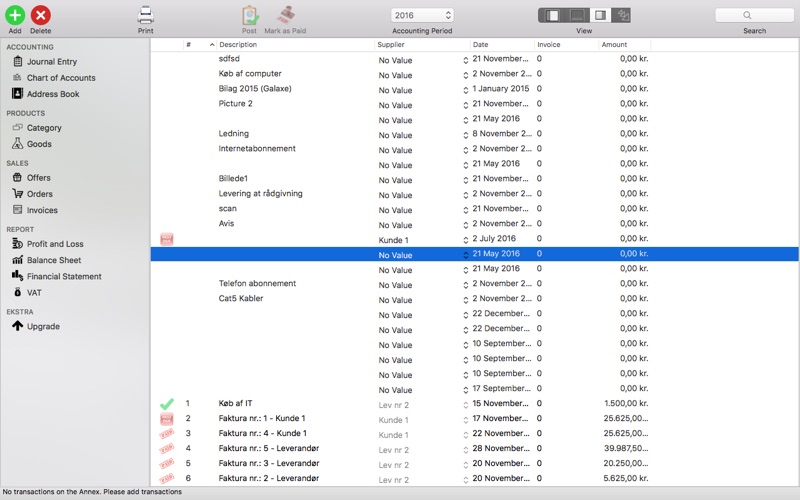The height and width of the screenshot is (500, 800).
Task: Sort by the Description column header
Action: (x=295, y=44)
